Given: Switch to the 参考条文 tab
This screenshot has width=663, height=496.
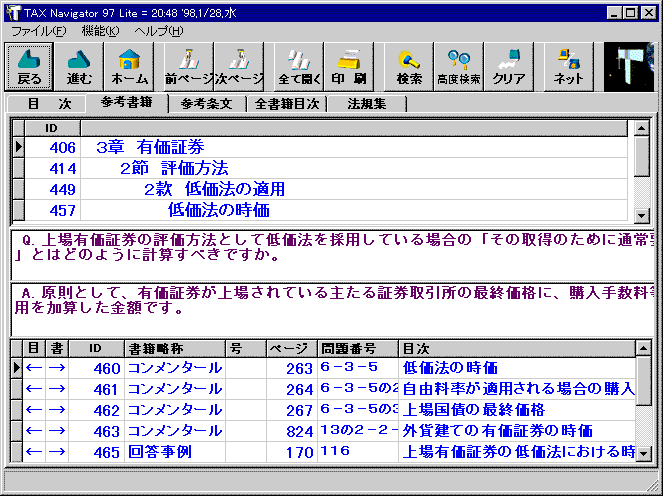Looking at the screenshot, I should pyautogui.click(x=207, y=104).
